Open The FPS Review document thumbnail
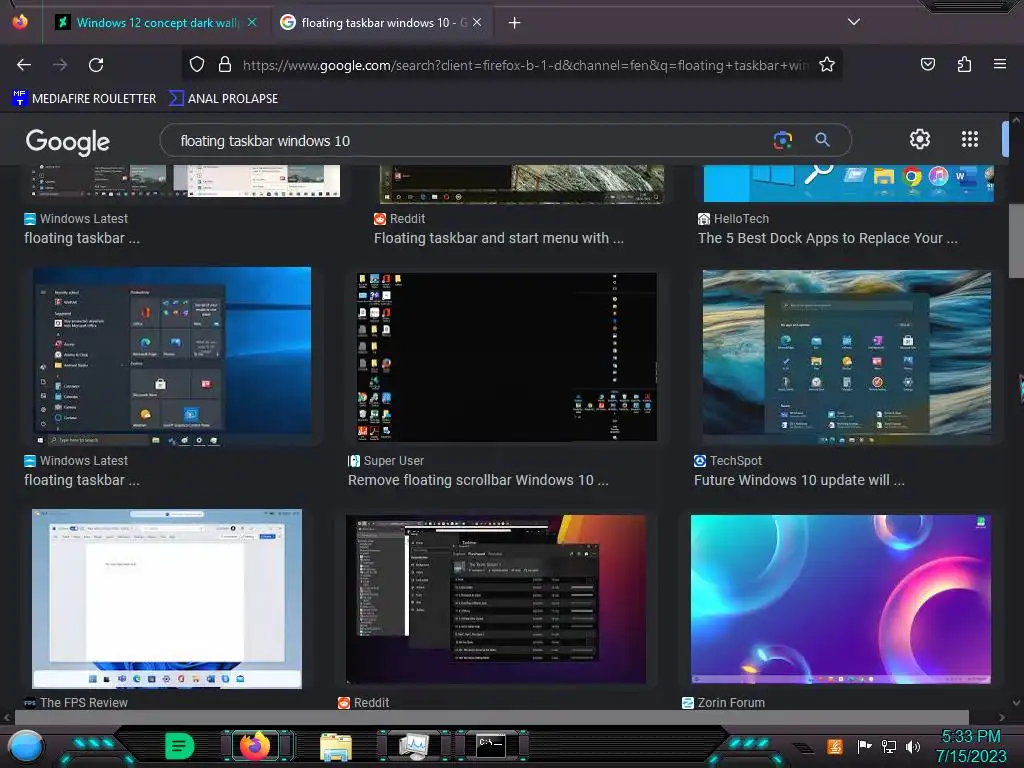This screenshot has height=768, width=1024. point(167,599)
